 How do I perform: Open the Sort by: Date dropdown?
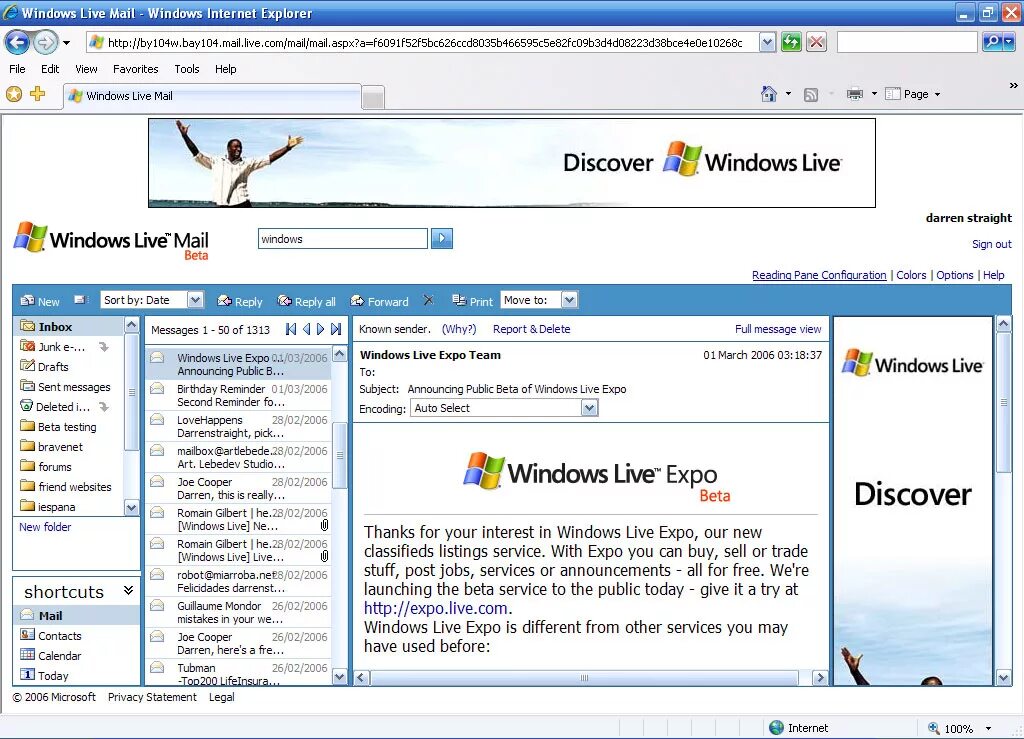pyautogui.click(x=195, y=300)
